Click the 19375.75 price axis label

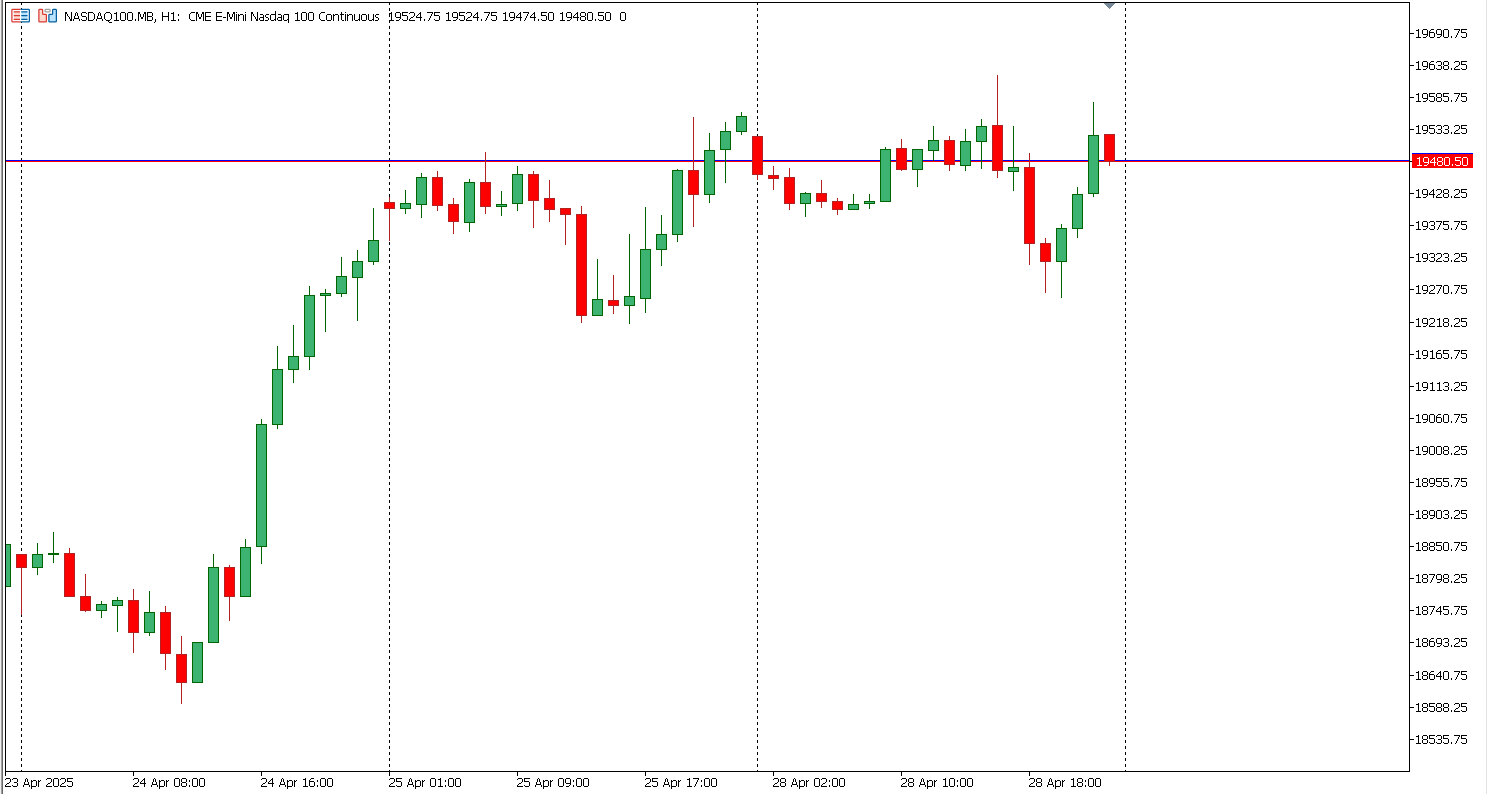[x=1441, y=225]
